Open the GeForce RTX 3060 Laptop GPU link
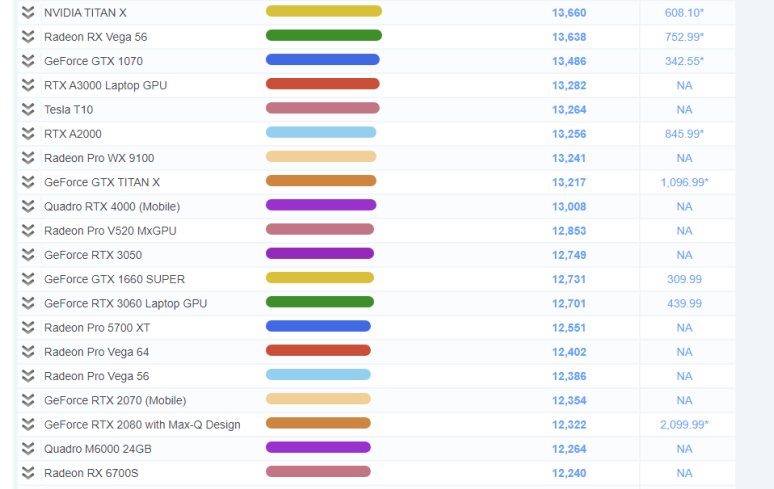This screenshot has width=774, height=489. coord(126,303)
